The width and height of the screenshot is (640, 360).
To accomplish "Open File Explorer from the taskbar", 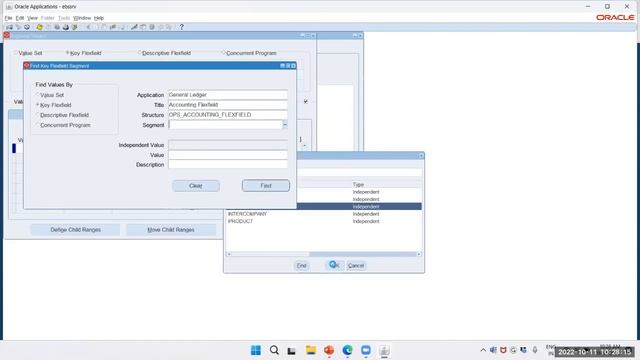I will pyautogui.click(x=311, y=350).
